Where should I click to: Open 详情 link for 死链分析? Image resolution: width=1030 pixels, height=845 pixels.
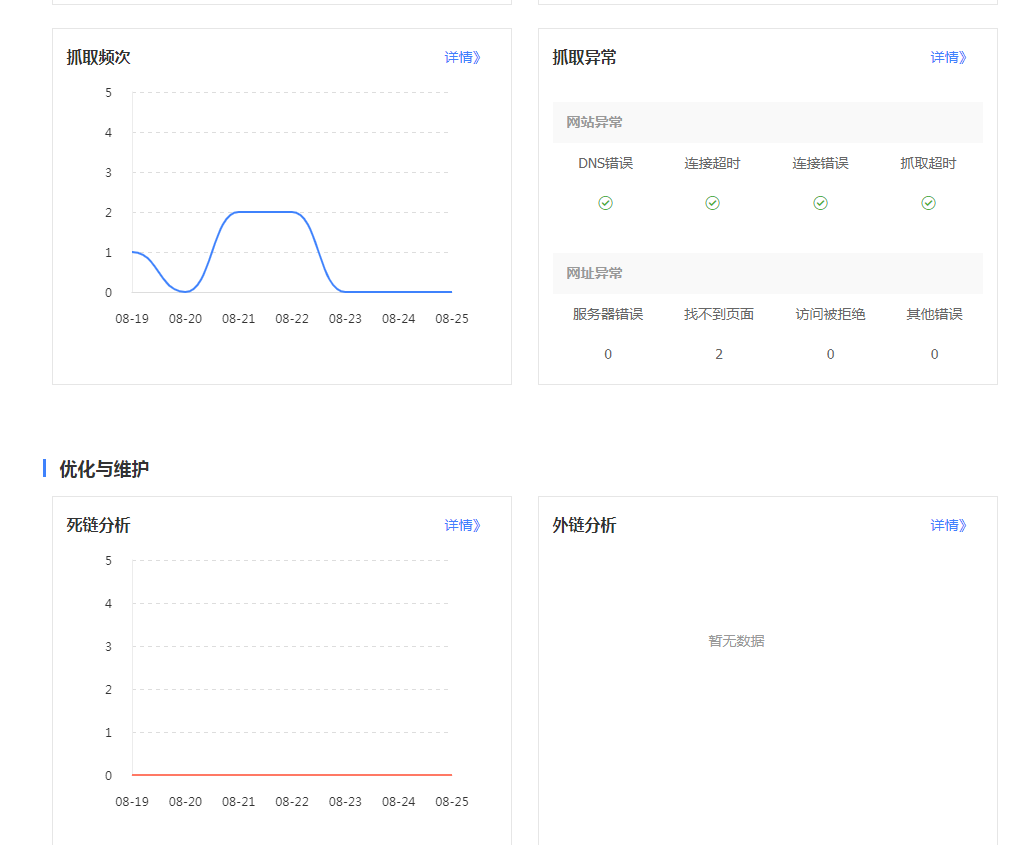click(x=462, y=525)
